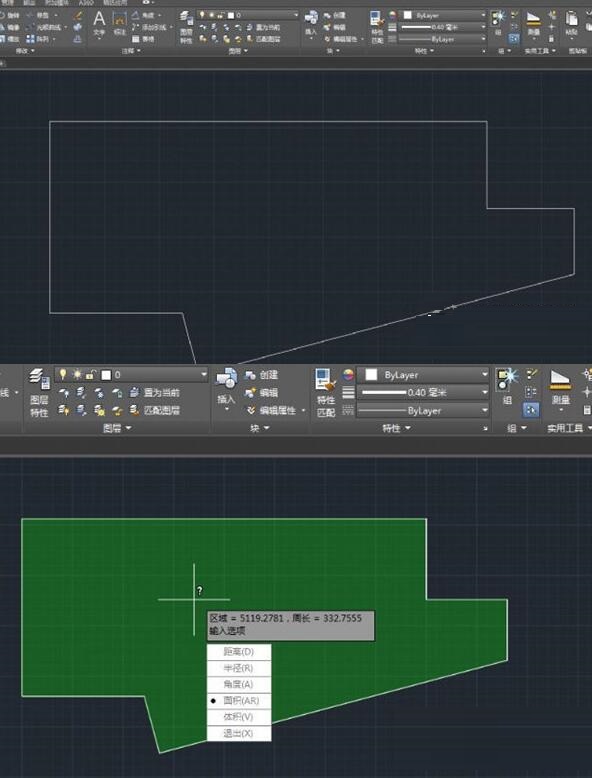The image size is (592, 778).
Task: Click 文字 text tool in upper ribbon
Action: click(99, 22)
